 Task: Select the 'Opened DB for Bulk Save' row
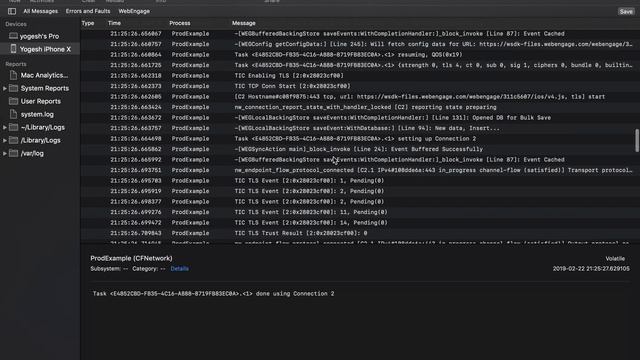(357, 118)
